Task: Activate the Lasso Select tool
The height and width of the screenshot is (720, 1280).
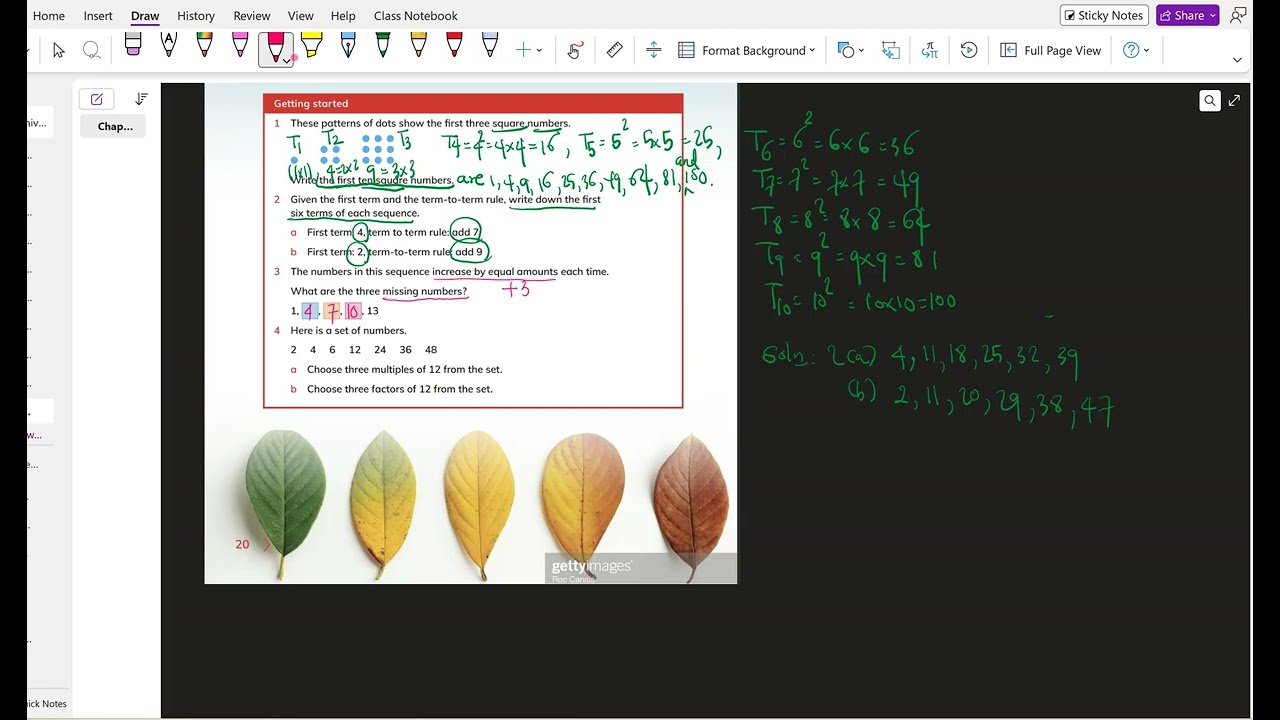Action: (92, 50)
